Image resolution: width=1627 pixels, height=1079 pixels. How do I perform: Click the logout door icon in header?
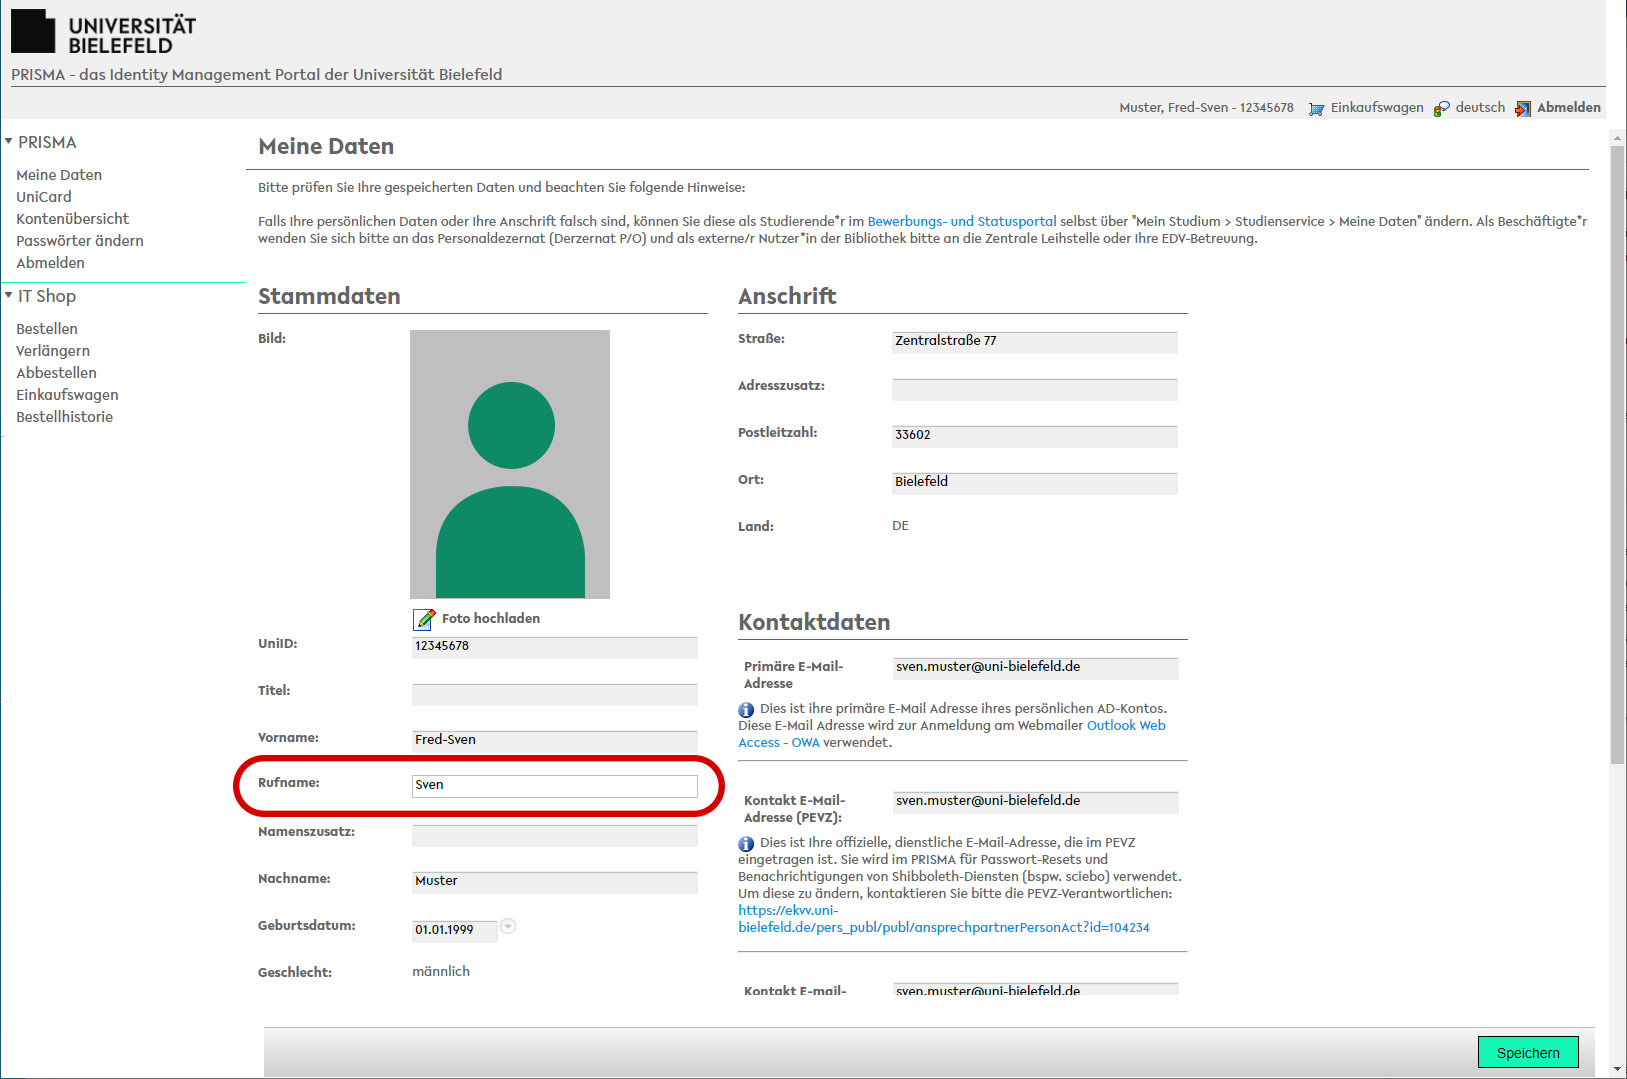point(1522,108)
